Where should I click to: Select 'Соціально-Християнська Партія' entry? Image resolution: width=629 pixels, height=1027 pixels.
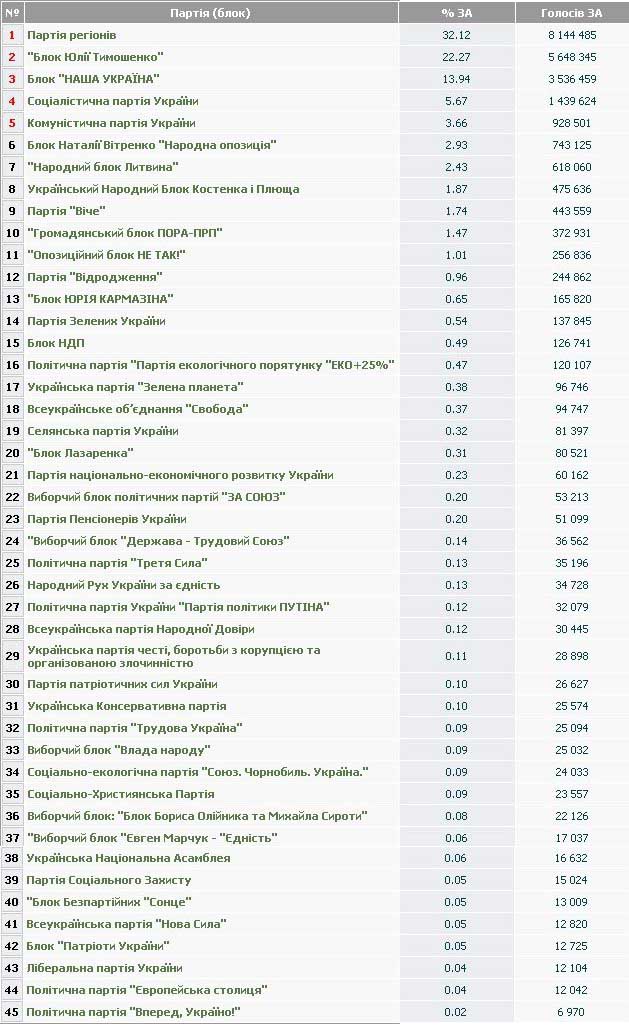pos(121,794)
